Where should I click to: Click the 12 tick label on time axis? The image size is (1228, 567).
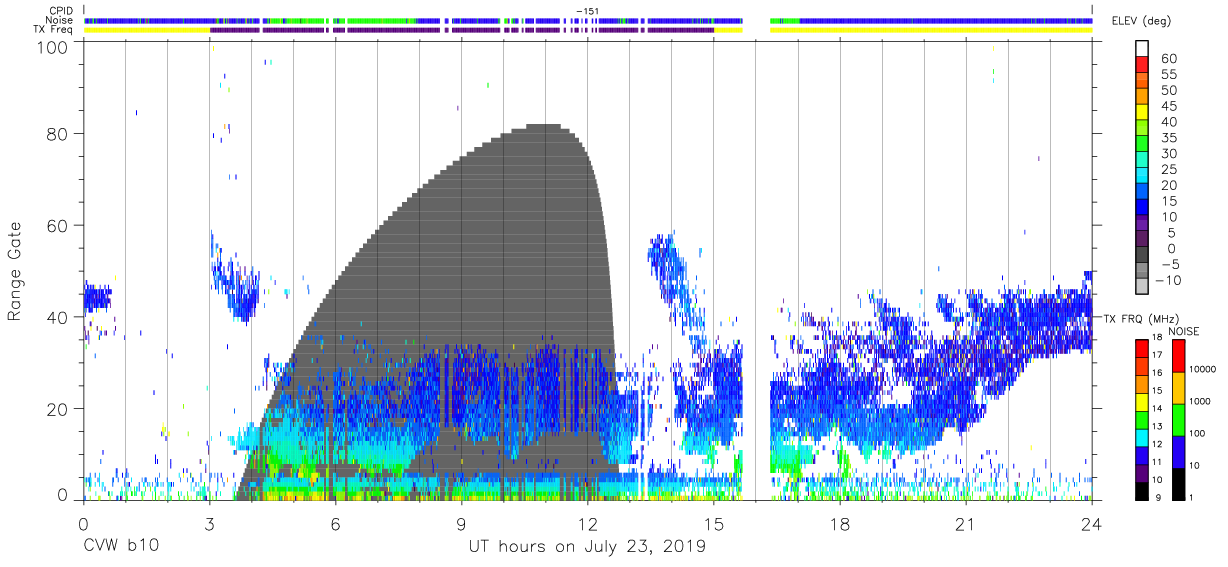click(587, 524)
